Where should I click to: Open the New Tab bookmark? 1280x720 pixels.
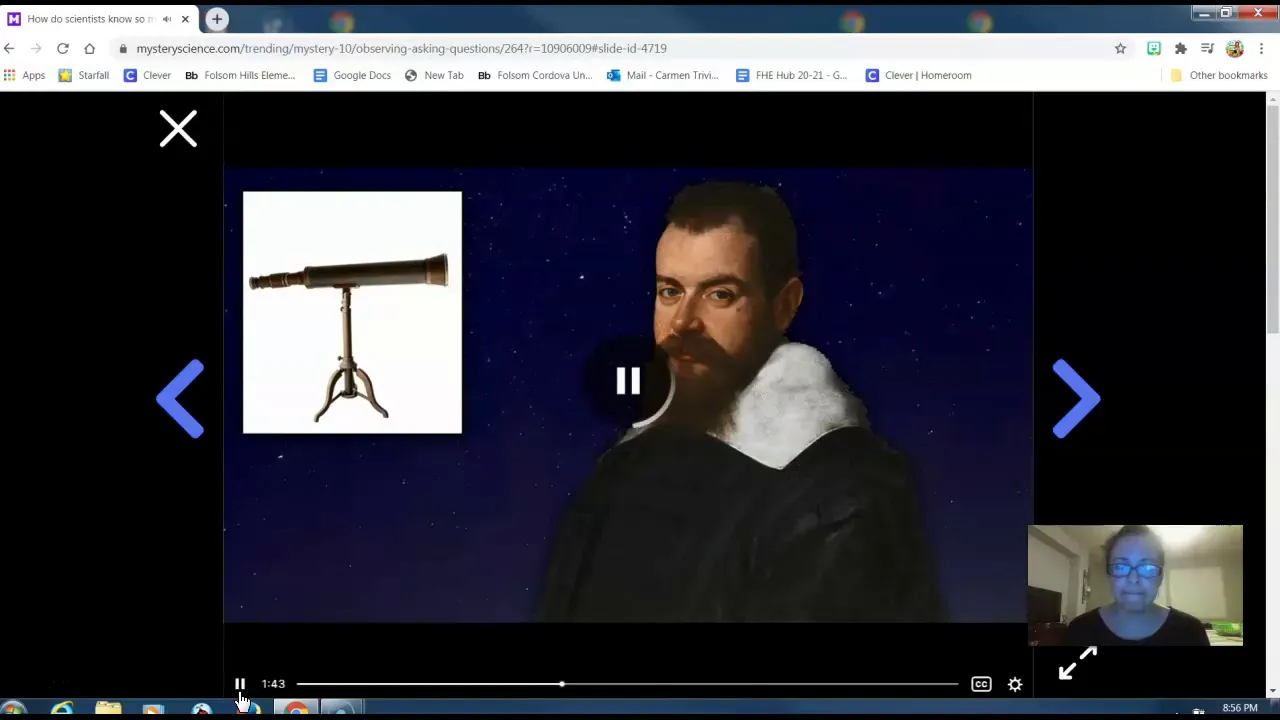click(x=434, y=75)
